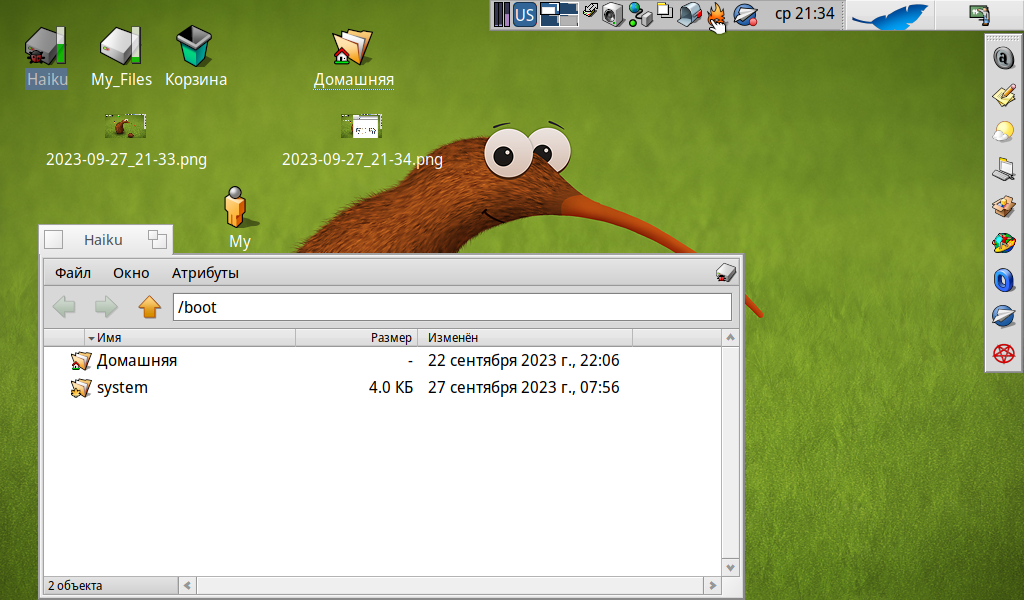
Task: Click the /boot path field
Action: (452, 307)
